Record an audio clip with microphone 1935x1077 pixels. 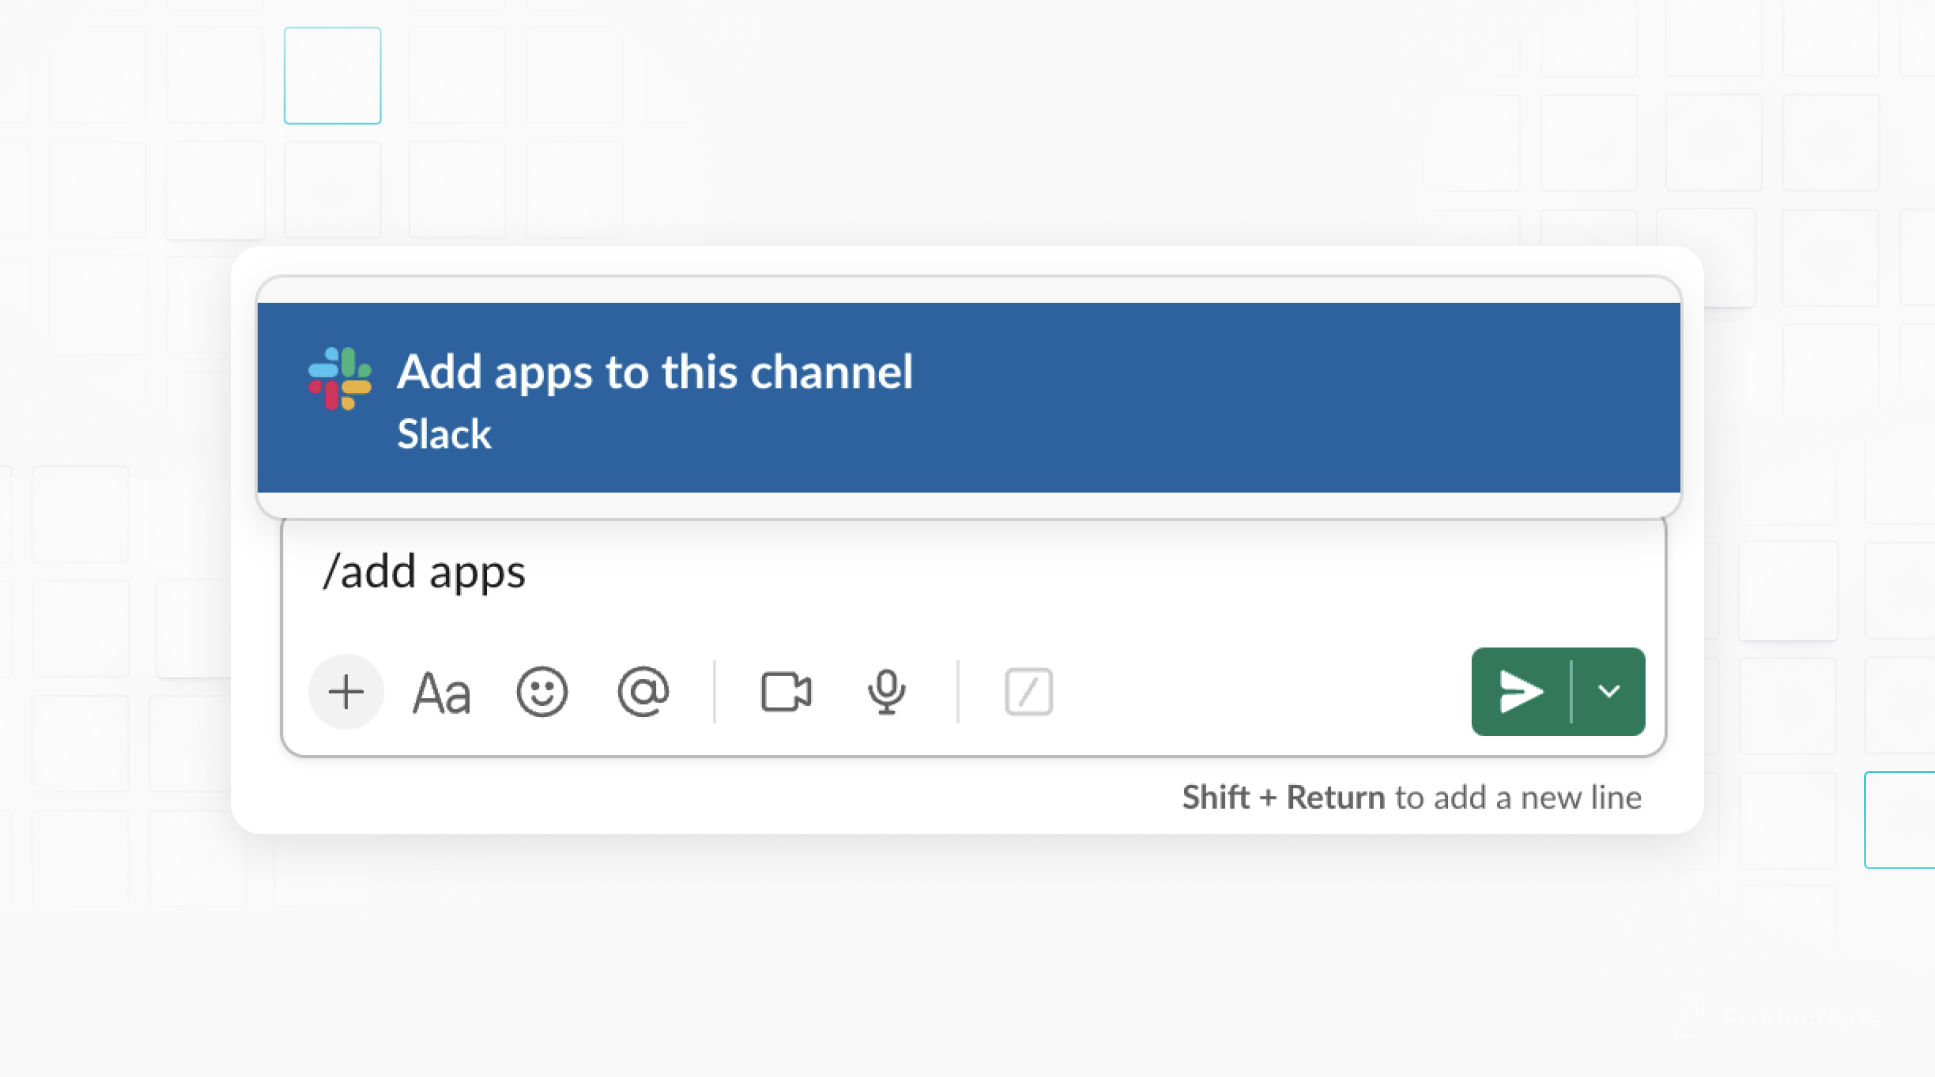point(886,692)
